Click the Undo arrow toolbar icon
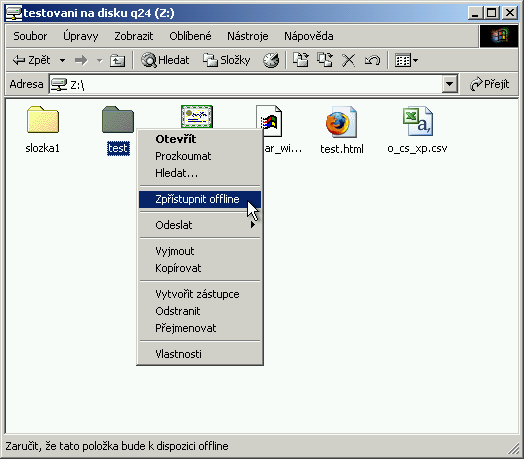 coord(372,61)
